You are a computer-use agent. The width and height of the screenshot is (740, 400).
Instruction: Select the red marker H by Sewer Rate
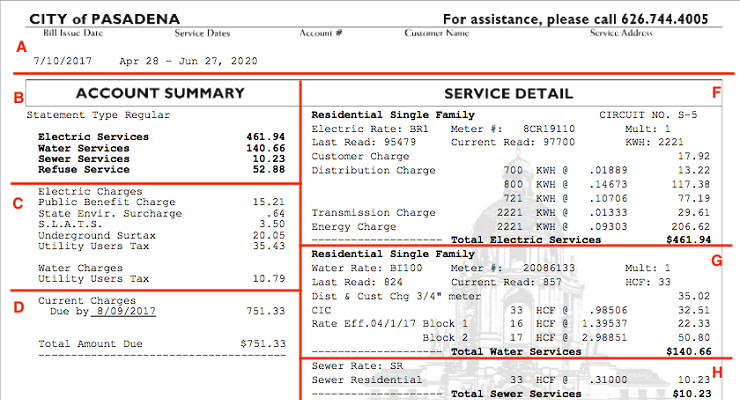point(715,372)
